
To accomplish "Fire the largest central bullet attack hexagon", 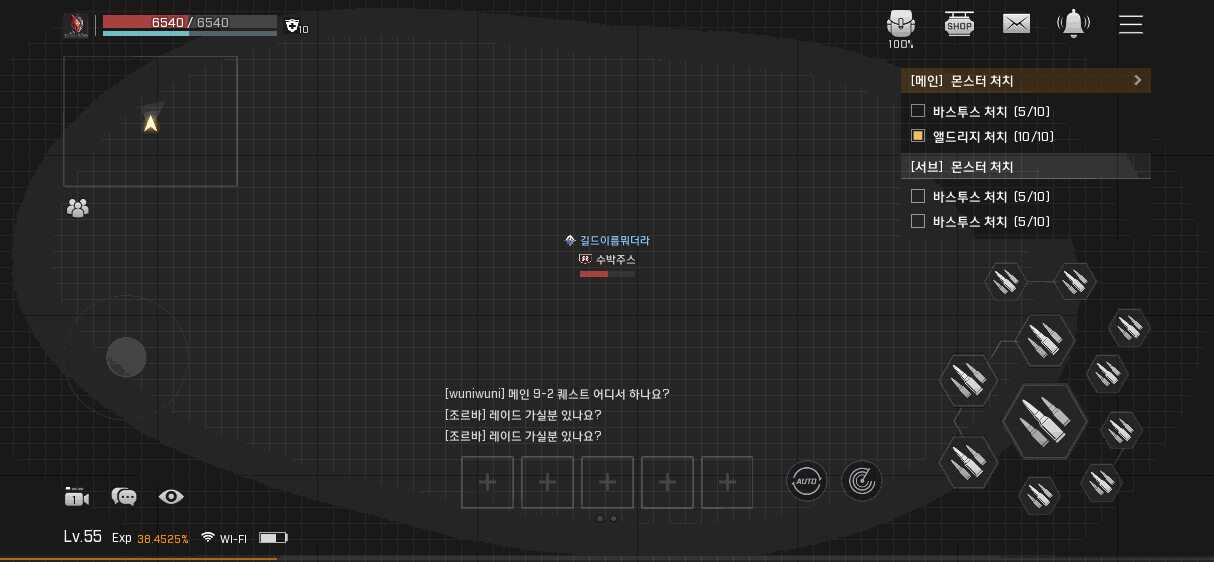I will click(x=1045, y=421).
